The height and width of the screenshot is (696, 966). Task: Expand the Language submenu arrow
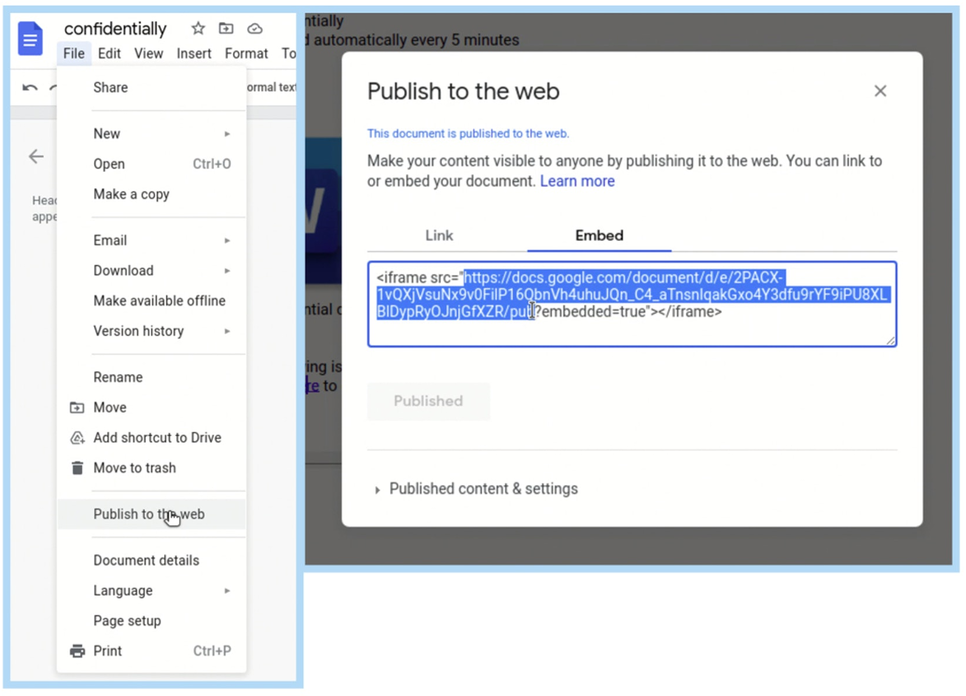[227, 591]
